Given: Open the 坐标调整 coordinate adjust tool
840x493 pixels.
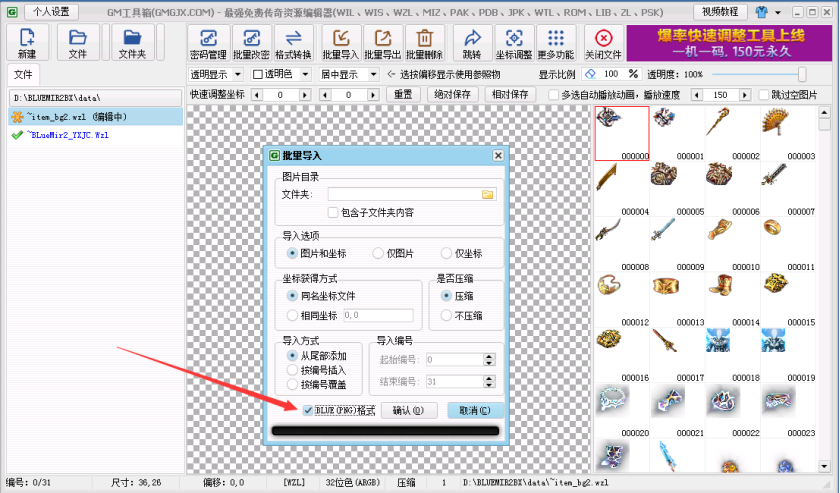Looking at the screenshot, I should click(514, 43).
